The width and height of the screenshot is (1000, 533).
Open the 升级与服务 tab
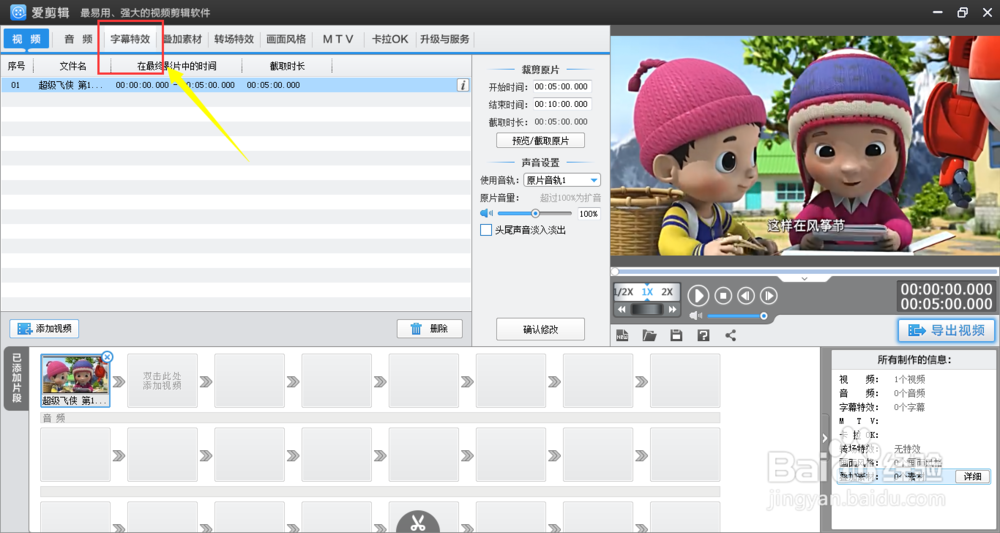pyautogui.click(x=445, y=39)
